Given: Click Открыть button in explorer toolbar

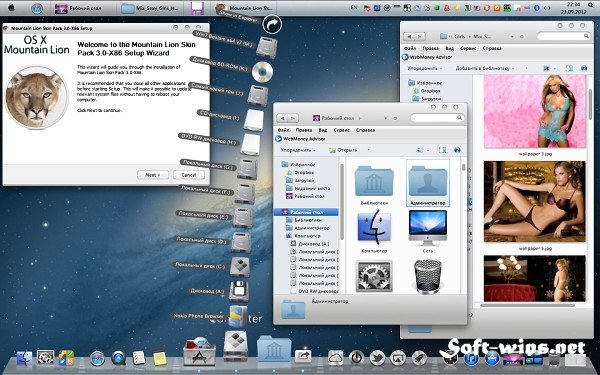Looking at the screenshot, I should [x=343, y=150].
